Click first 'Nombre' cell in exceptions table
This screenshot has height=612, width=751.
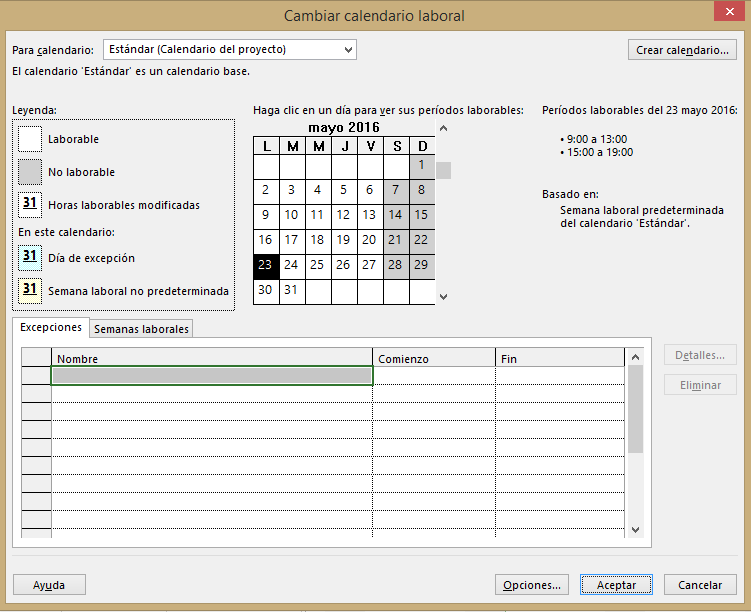coord(212,376)
